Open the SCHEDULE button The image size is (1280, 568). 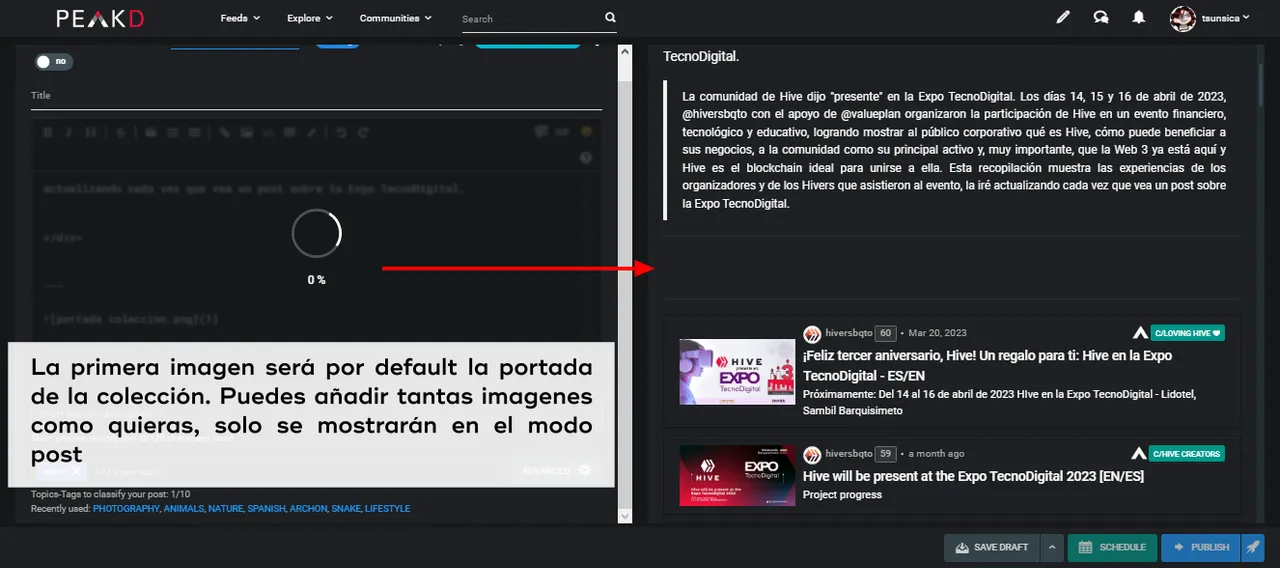click(1111, 547)
